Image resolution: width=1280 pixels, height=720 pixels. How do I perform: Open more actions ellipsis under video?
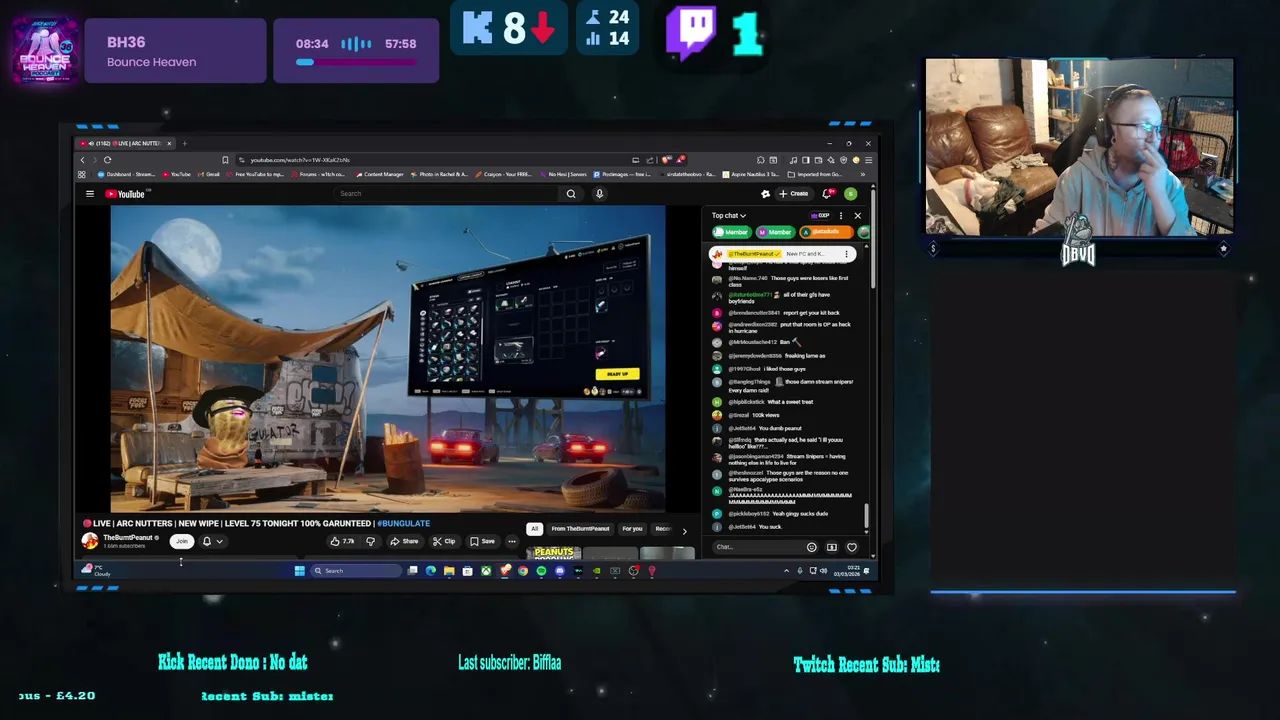coord(512,541)
